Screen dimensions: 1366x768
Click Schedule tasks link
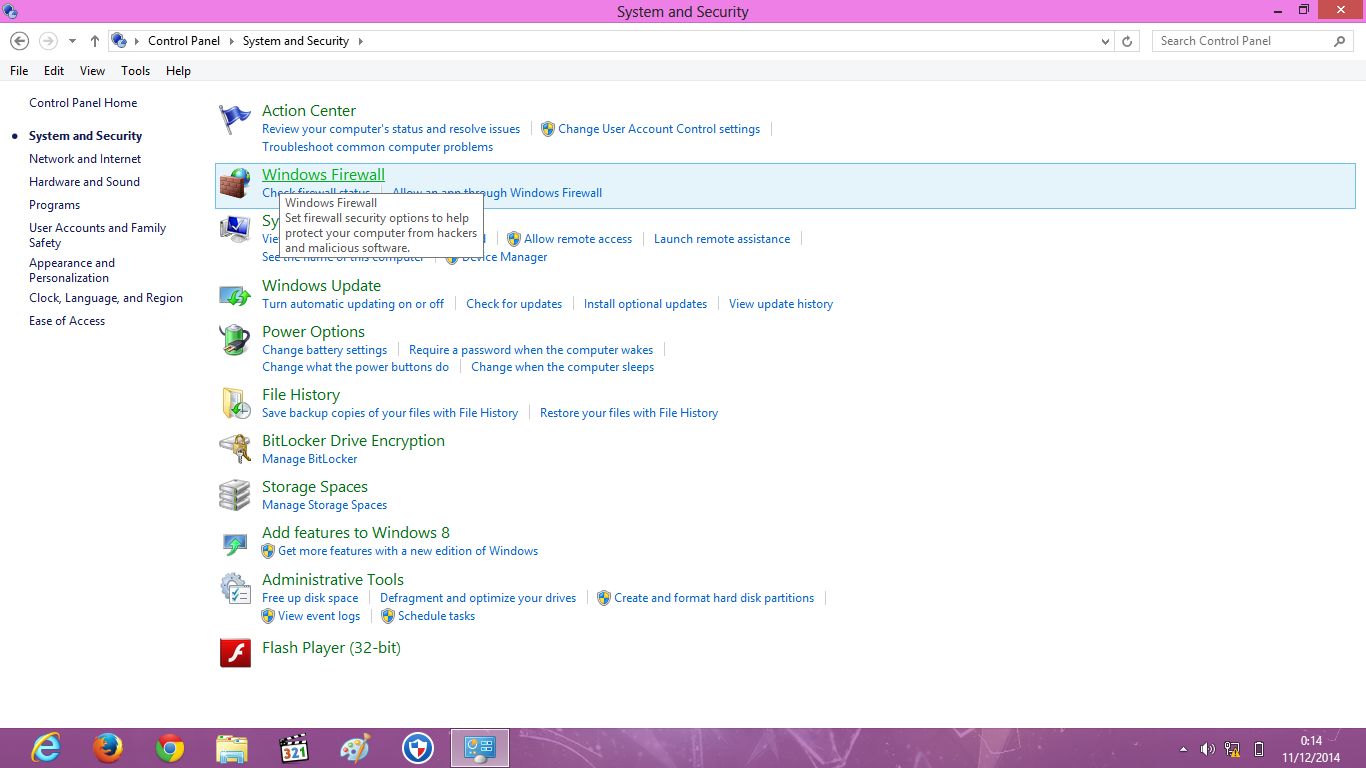(x=436, y=616)
